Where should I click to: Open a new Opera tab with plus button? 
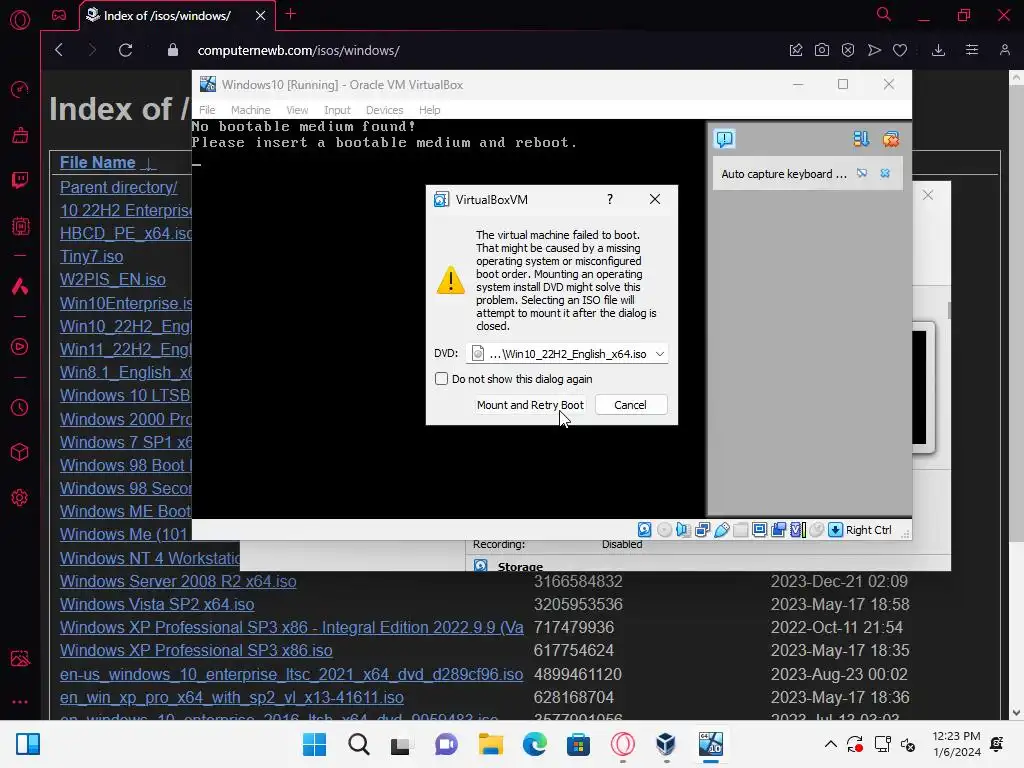coord(291,14)
